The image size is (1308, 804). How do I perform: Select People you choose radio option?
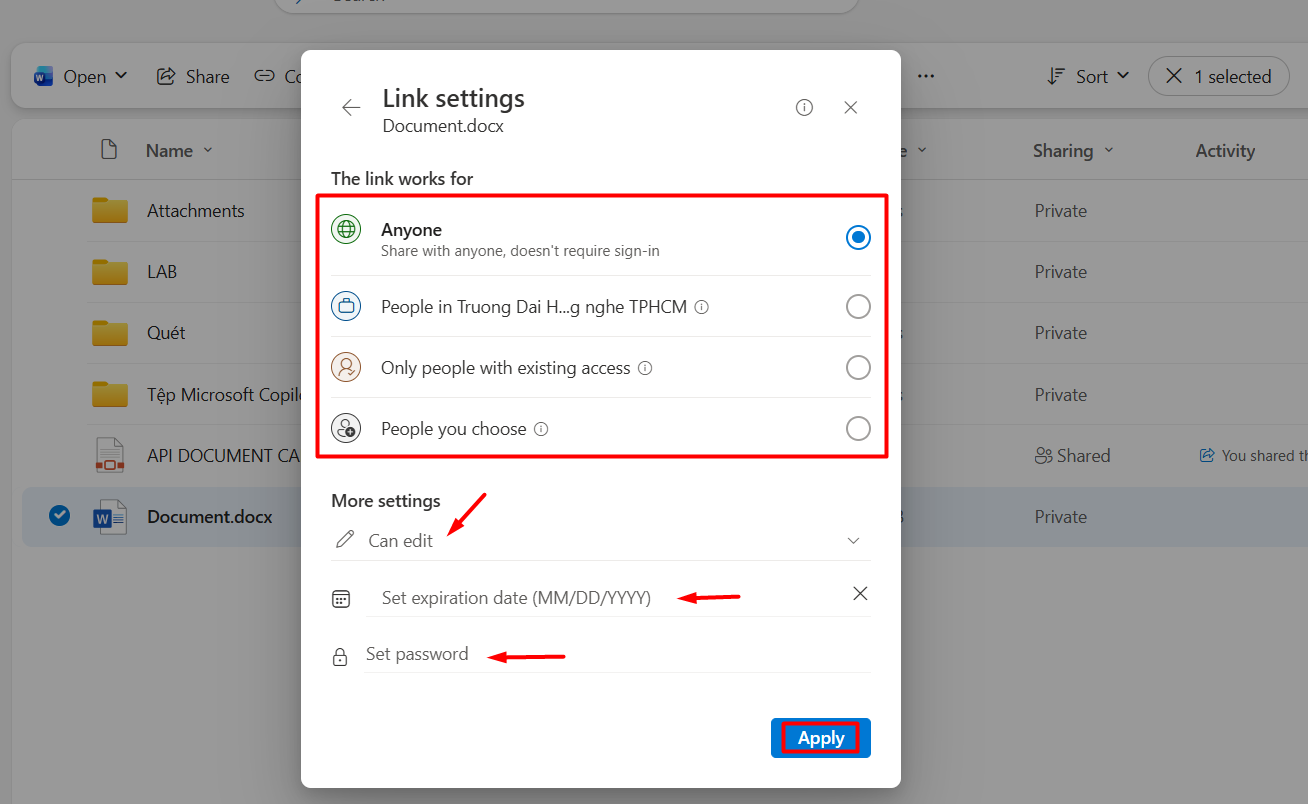tap(858, 429)
